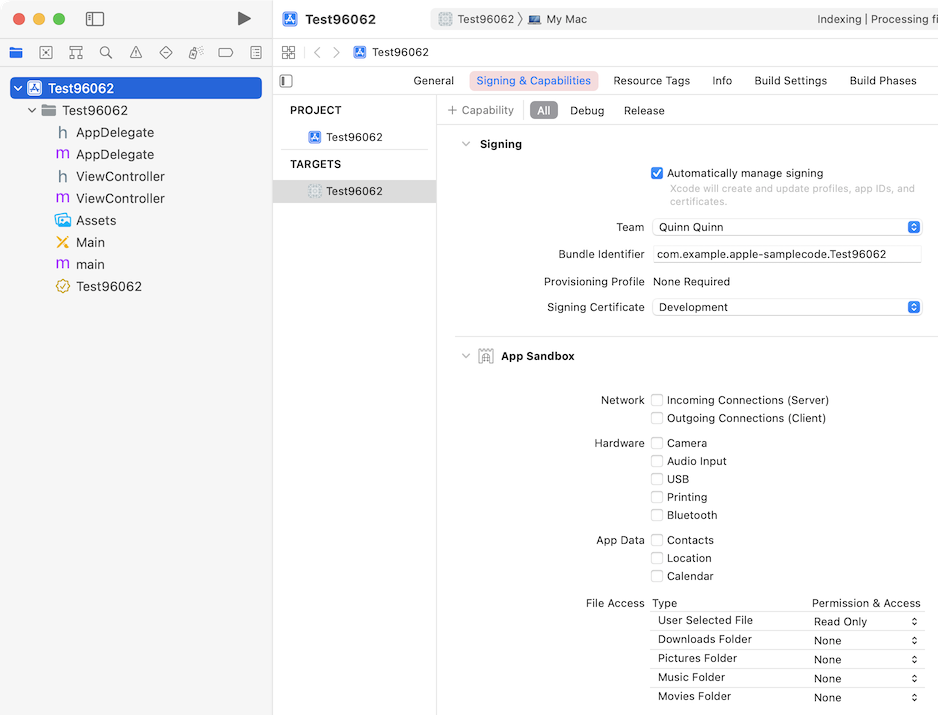The width and height of the screenshot is (938, 715).
Task: Toggle the navigator sidebar button
Action: (x=95, y=19)
